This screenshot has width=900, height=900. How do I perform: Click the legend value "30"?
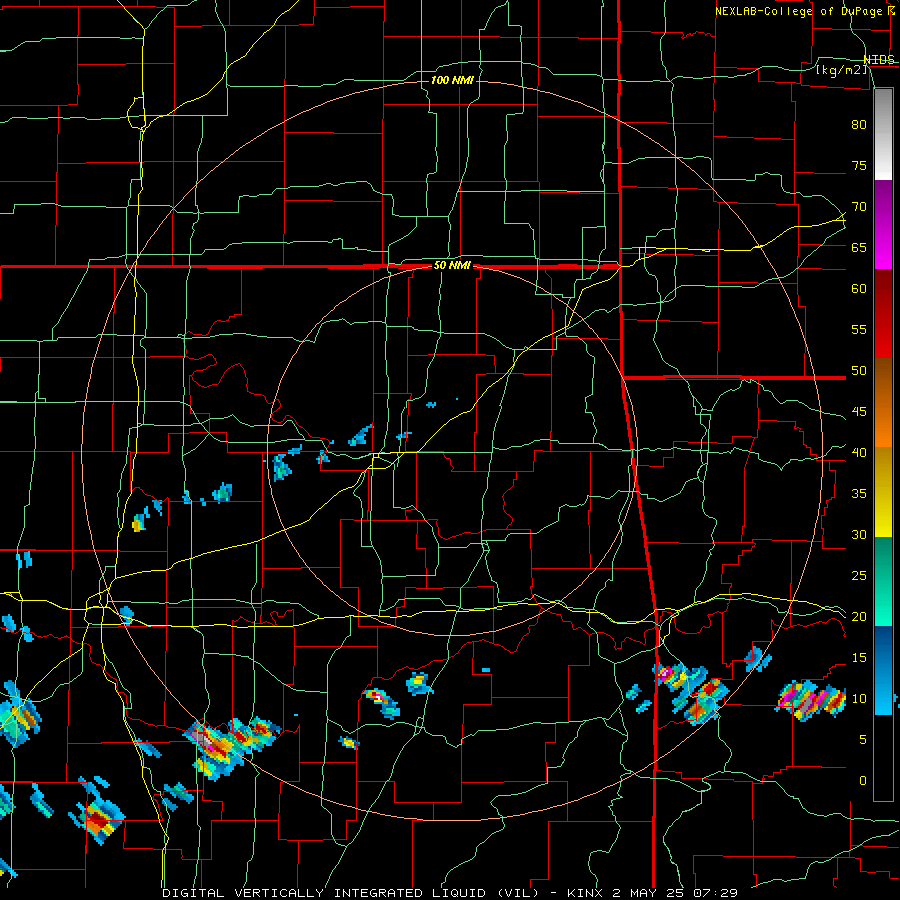point(859,535)
